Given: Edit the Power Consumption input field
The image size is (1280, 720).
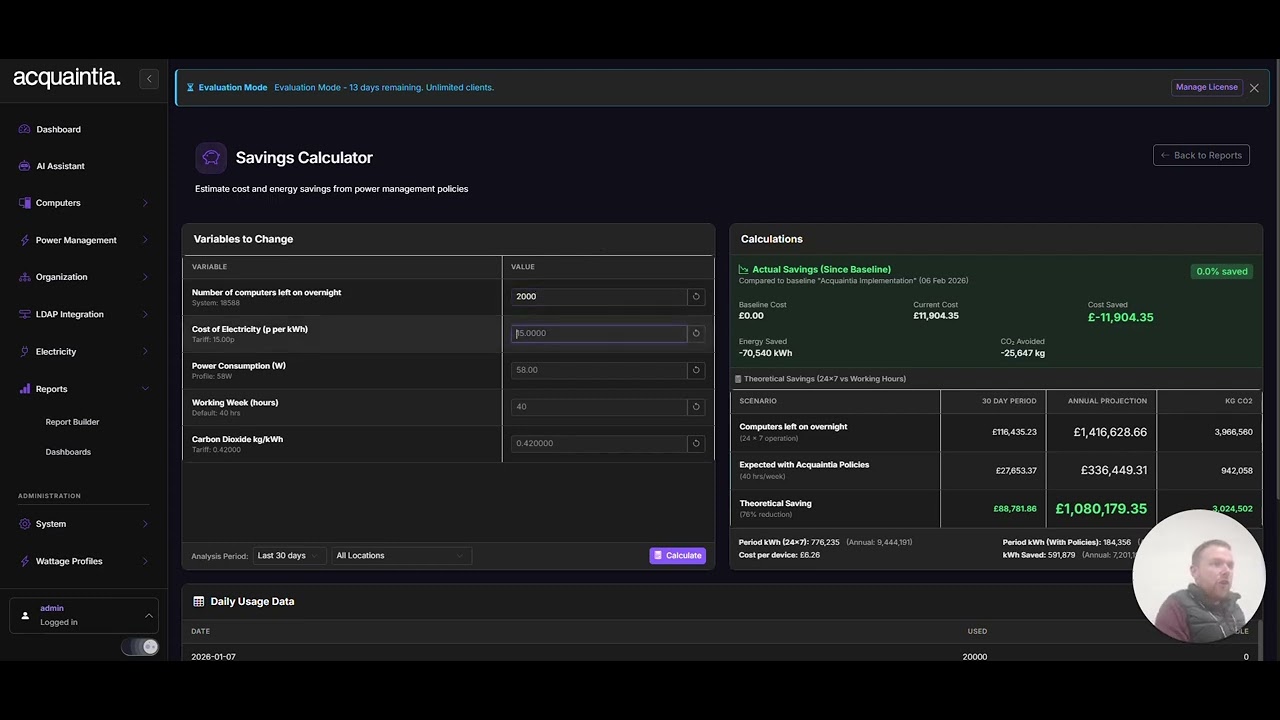Looking at the screenshot, I should [599, 370].
